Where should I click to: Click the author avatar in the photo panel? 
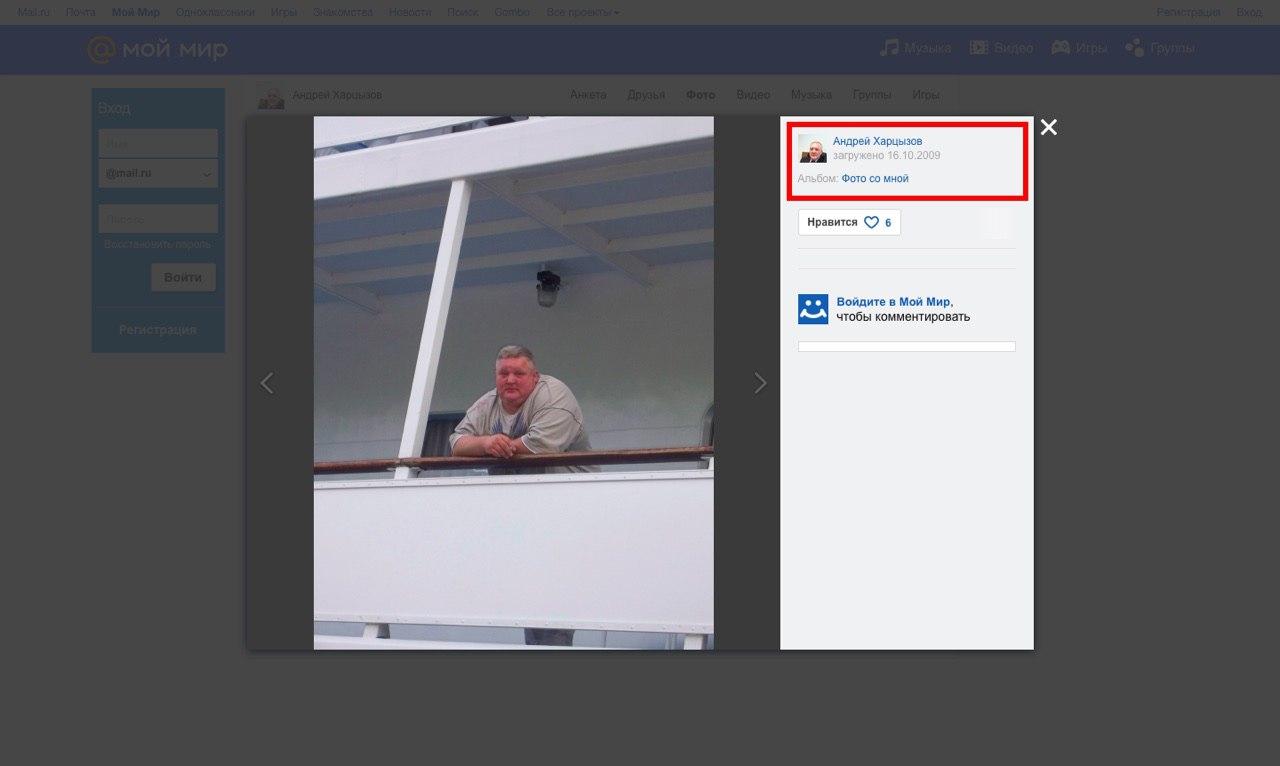[812, 149]
